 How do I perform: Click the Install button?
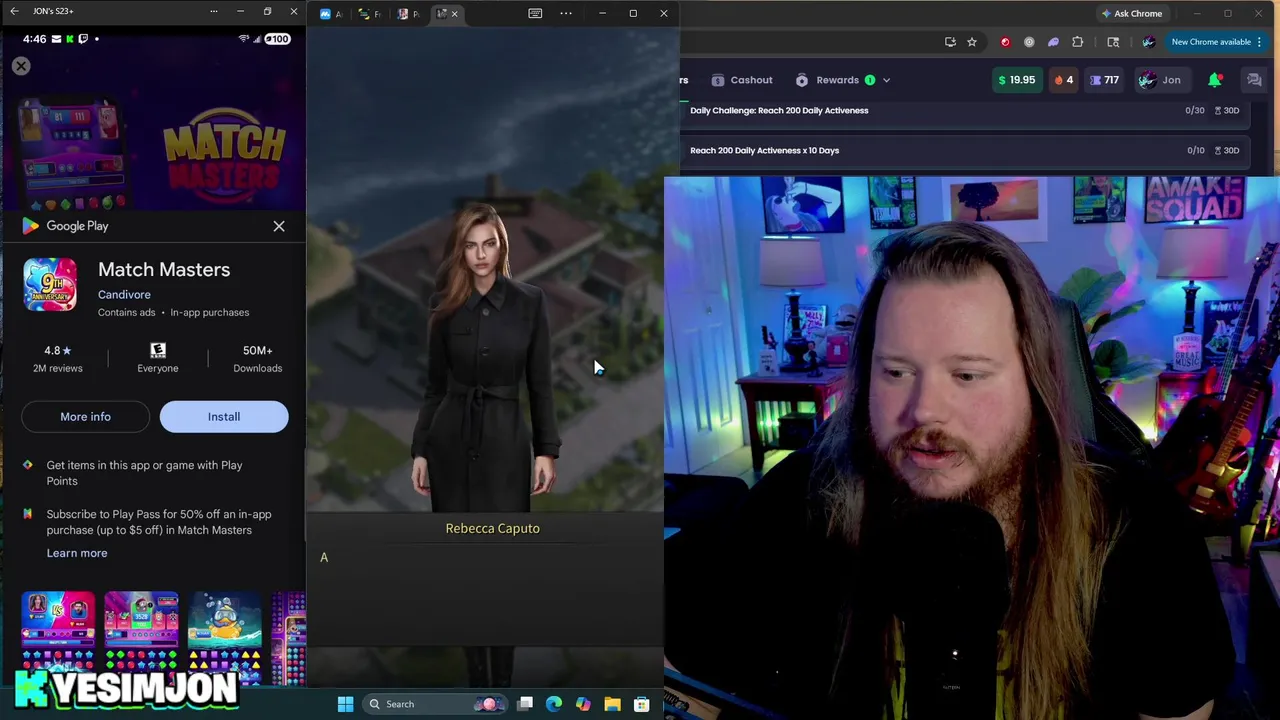[224, 417]
